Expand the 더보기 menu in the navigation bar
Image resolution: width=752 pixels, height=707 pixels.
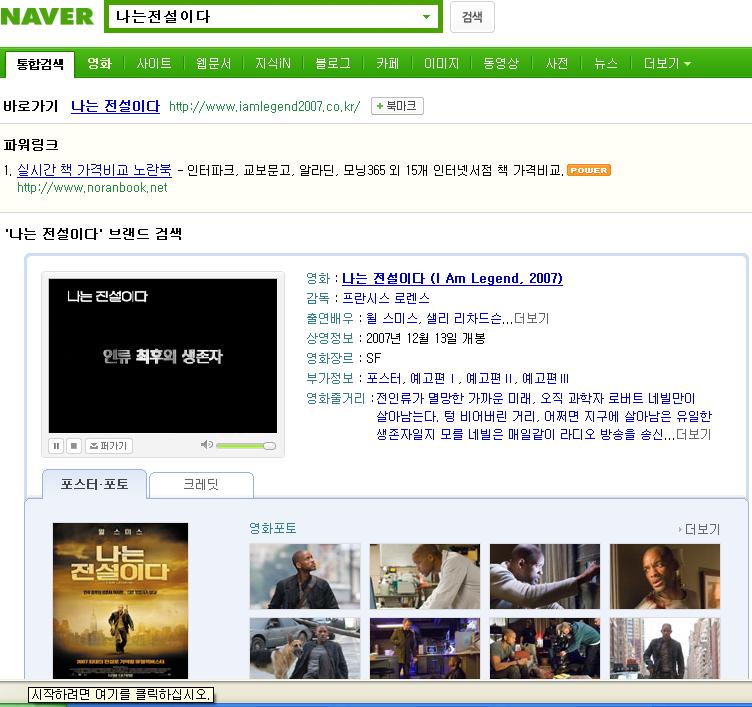pyautogui.click(x=666, y=63)
